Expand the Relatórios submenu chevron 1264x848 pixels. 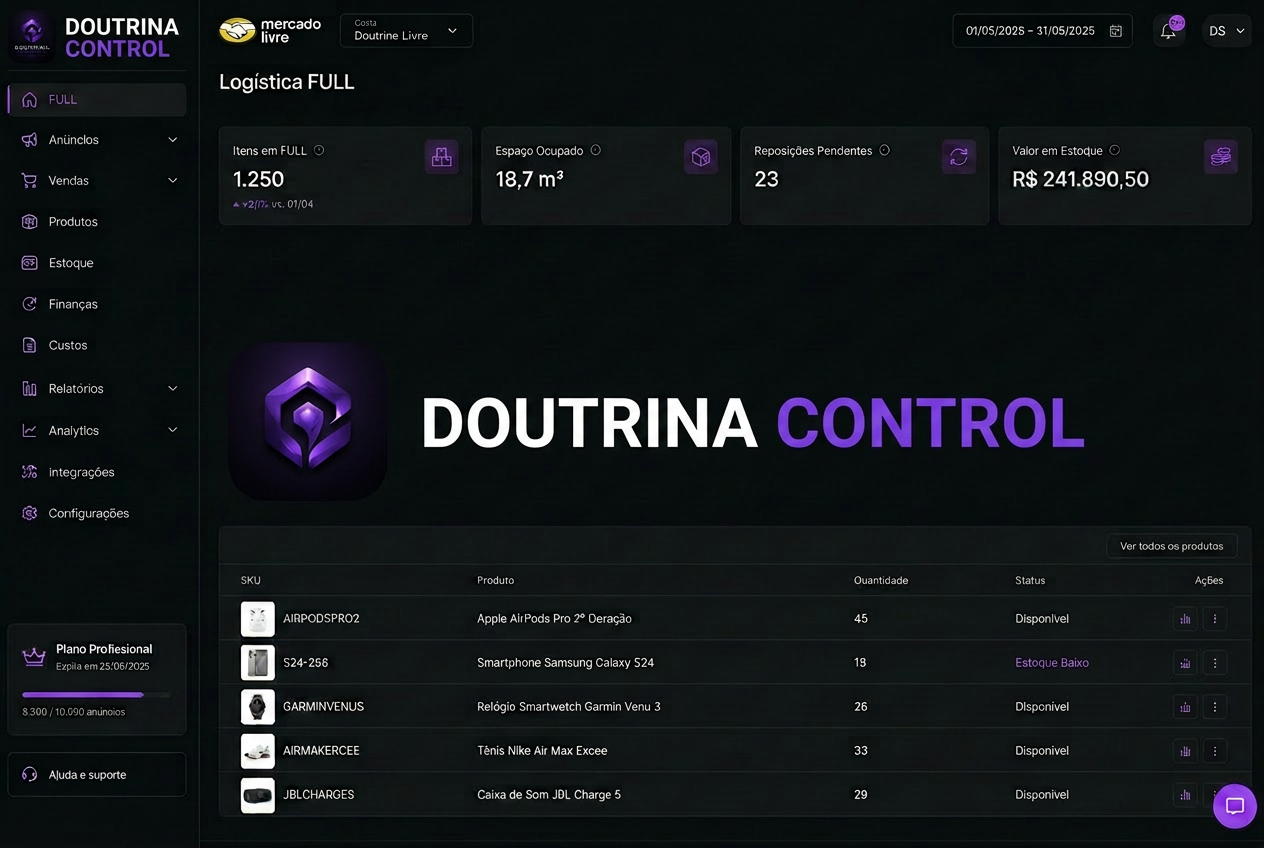[x=172, y=388]
